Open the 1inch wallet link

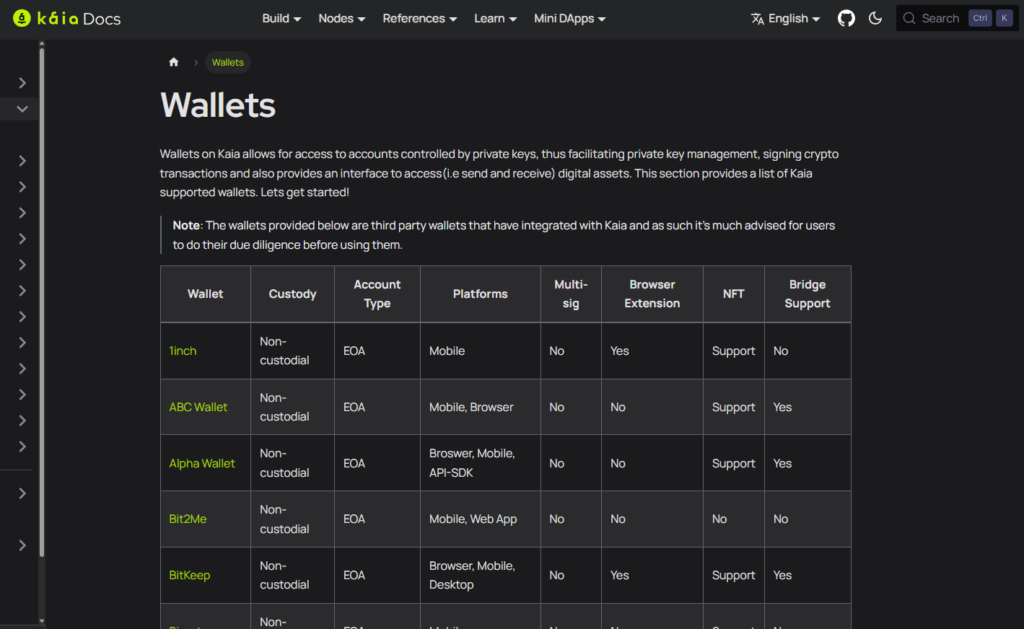(x=183, y=351)
